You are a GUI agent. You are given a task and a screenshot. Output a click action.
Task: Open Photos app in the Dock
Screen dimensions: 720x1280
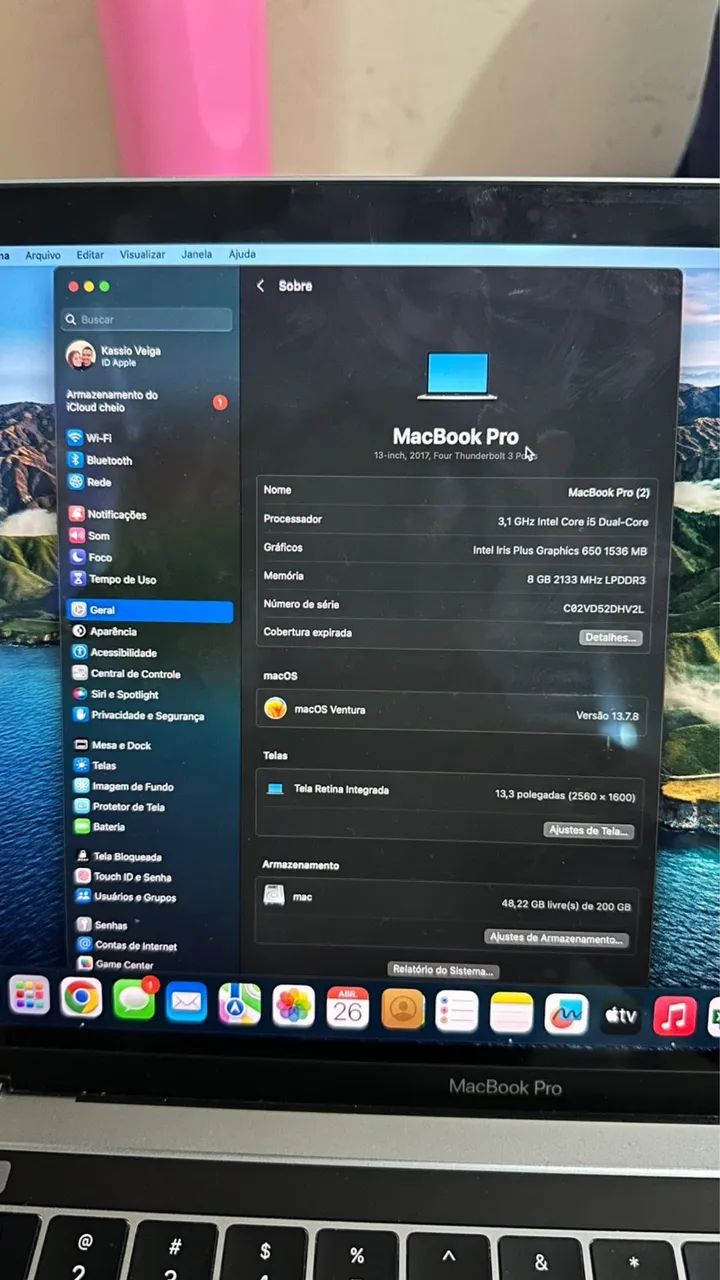click(294, 1006)
